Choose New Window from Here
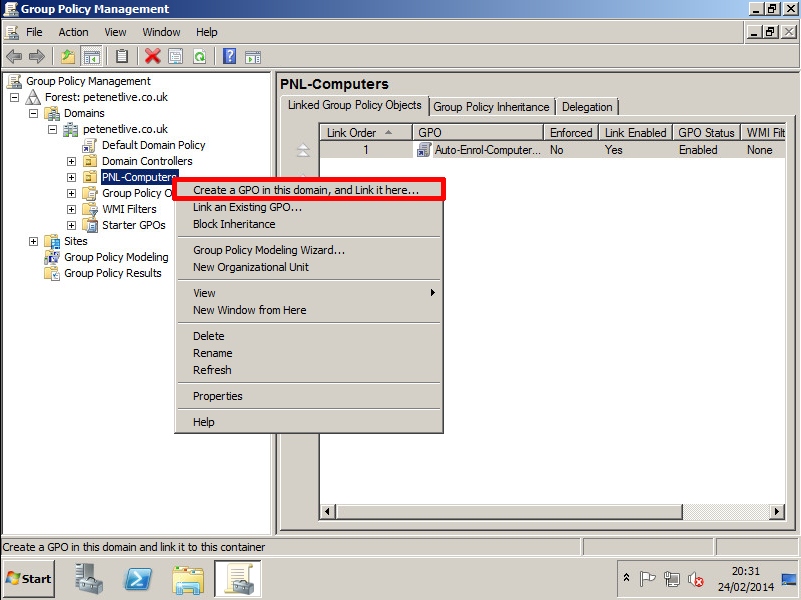This screenshot has height=600, width=801. (x=309, y=310)
